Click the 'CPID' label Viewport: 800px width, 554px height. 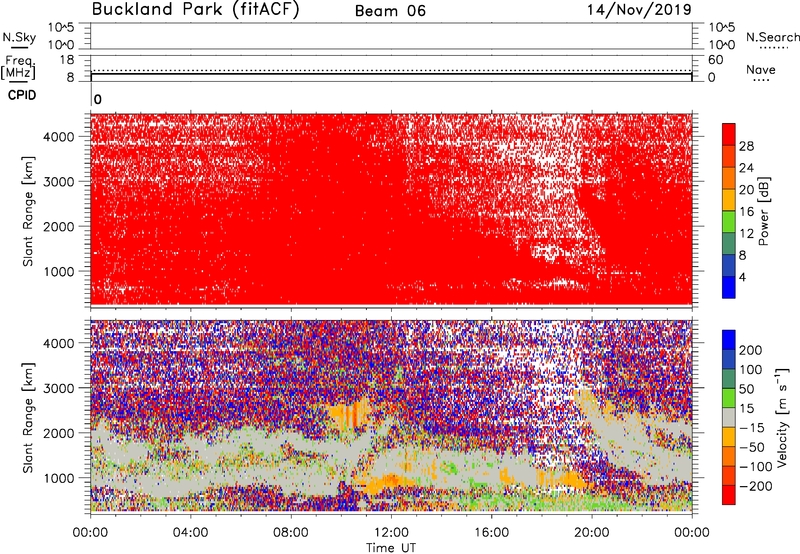pos(22,95)
